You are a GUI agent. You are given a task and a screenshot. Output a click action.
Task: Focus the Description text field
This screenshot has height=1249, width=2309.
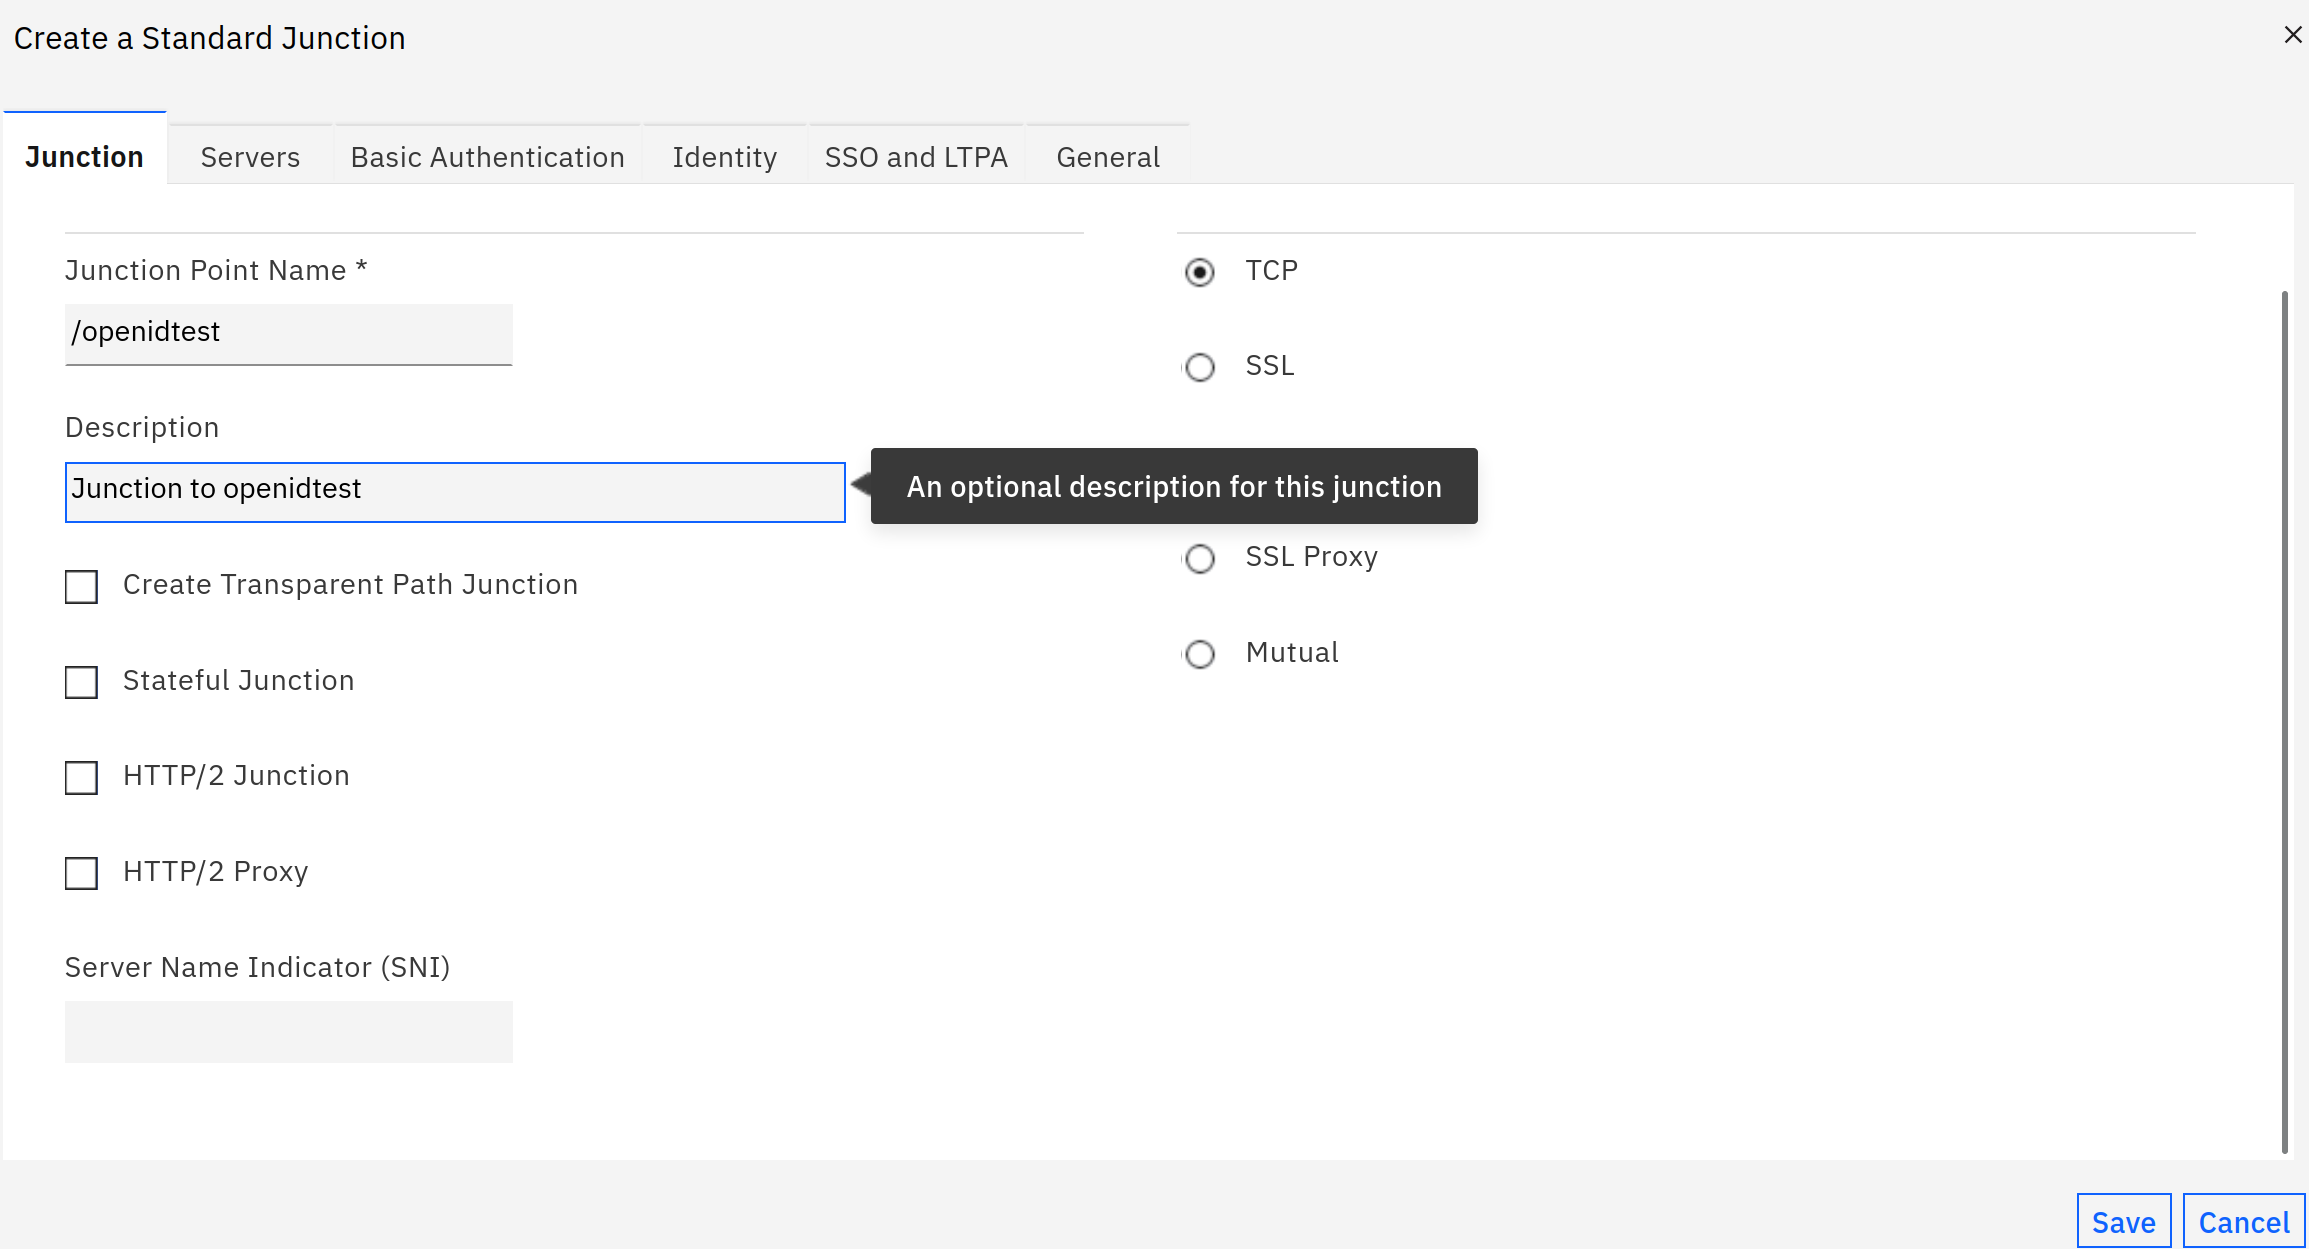click(455, 491)
